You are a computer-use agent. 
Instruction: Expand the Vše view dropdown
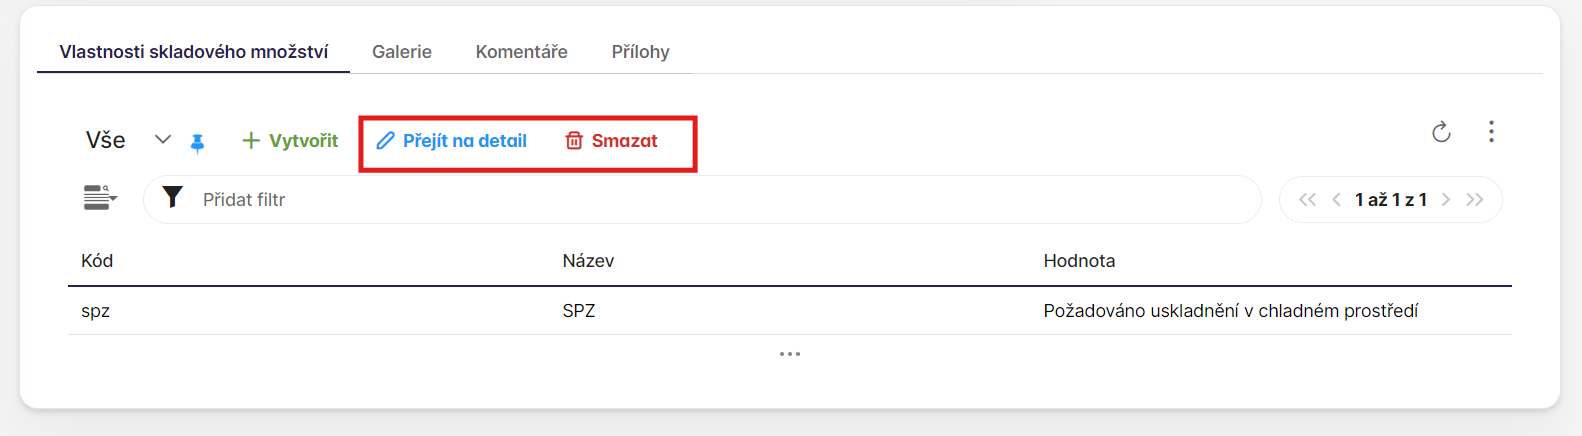tap(163, 140)
